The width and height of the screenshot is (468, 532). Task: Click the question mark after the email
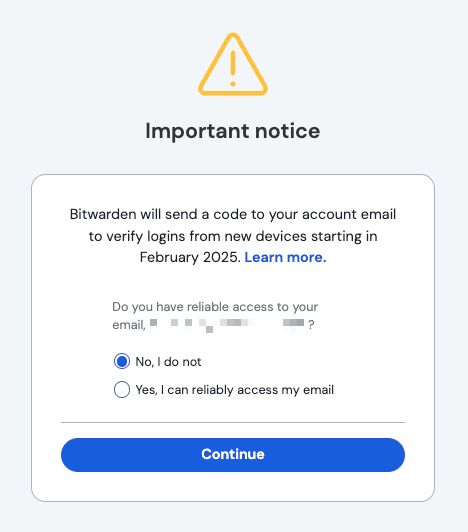[x=311, y=325]
